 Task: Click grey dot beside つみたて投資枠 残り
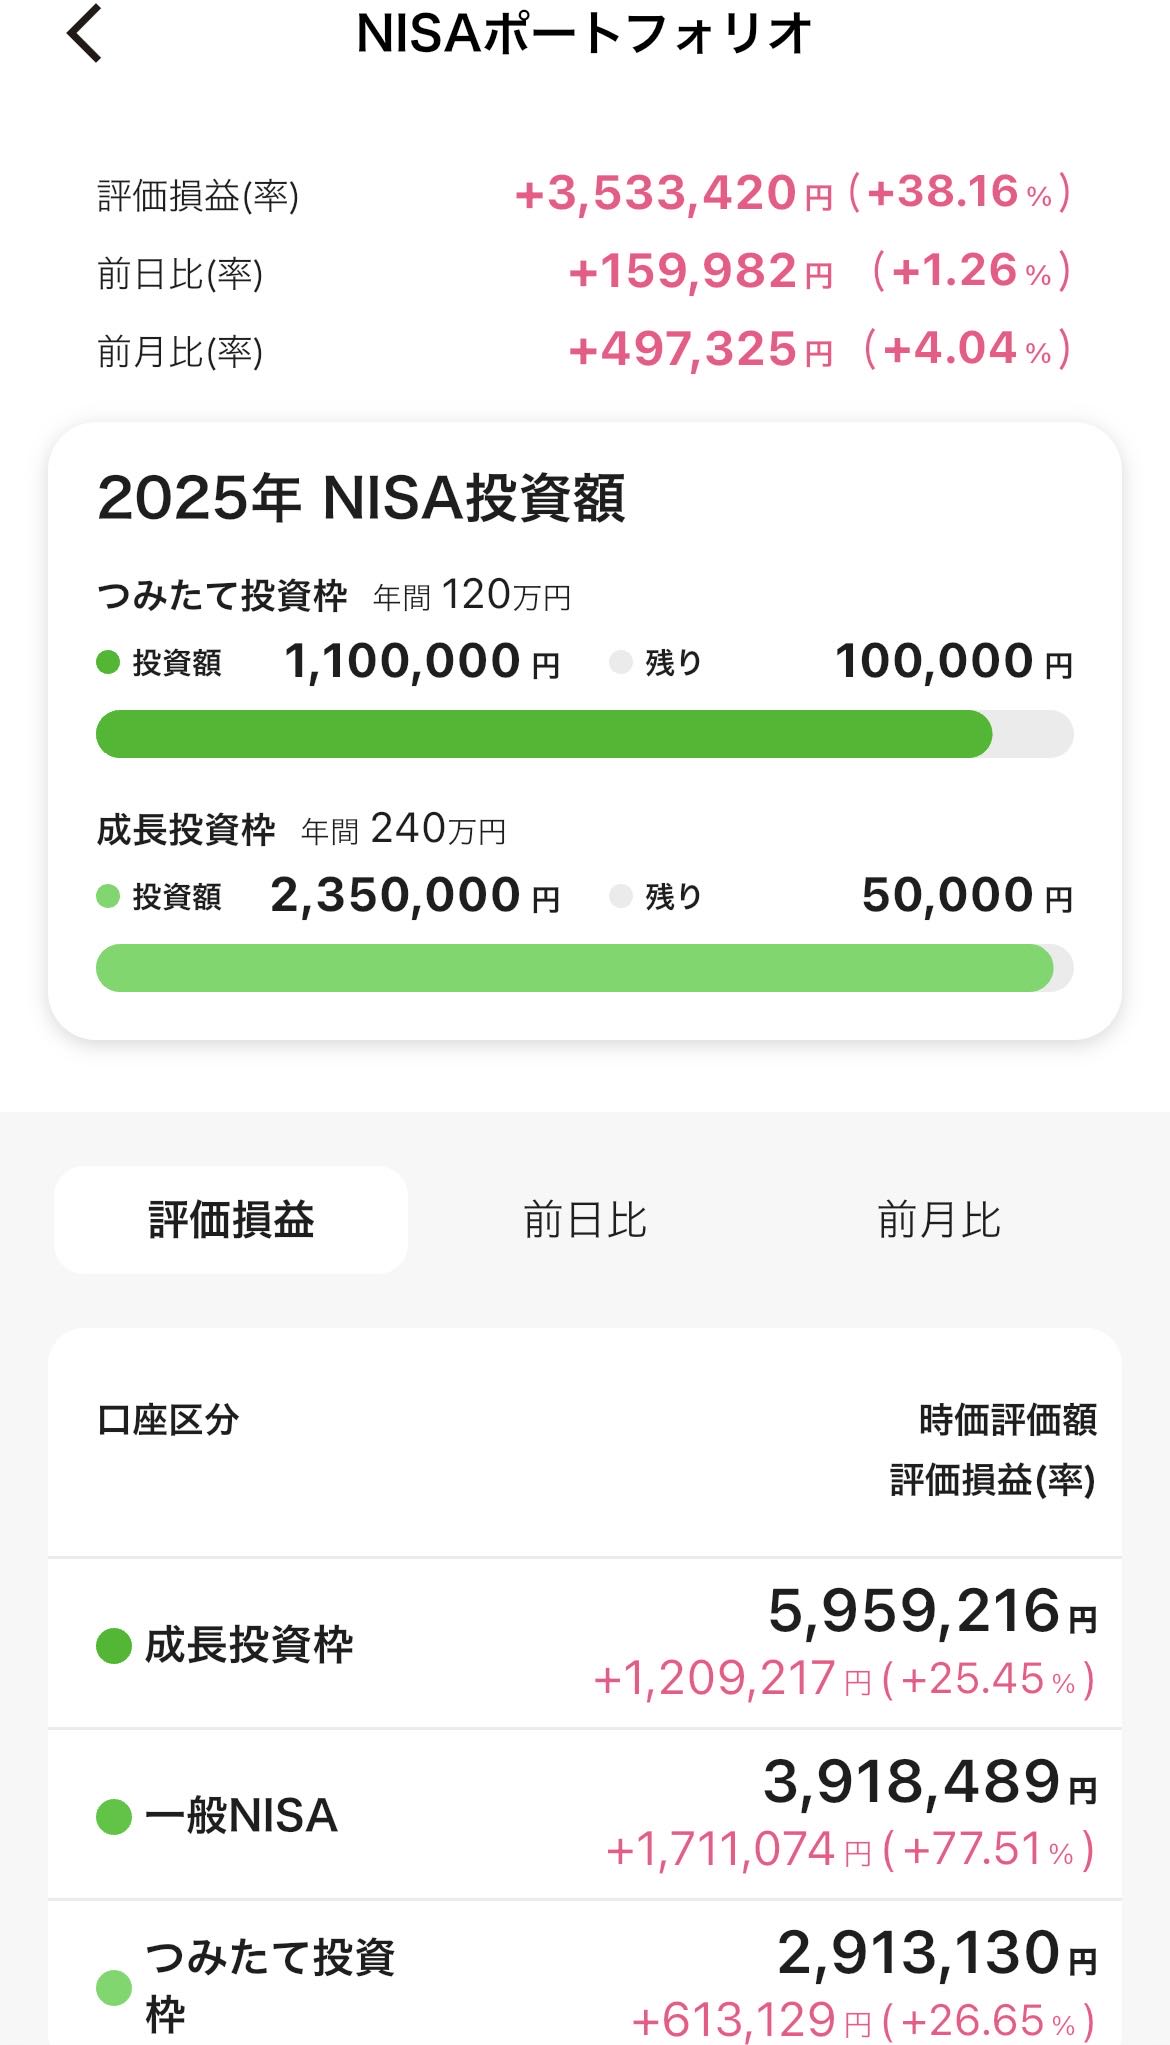point(620,662)
